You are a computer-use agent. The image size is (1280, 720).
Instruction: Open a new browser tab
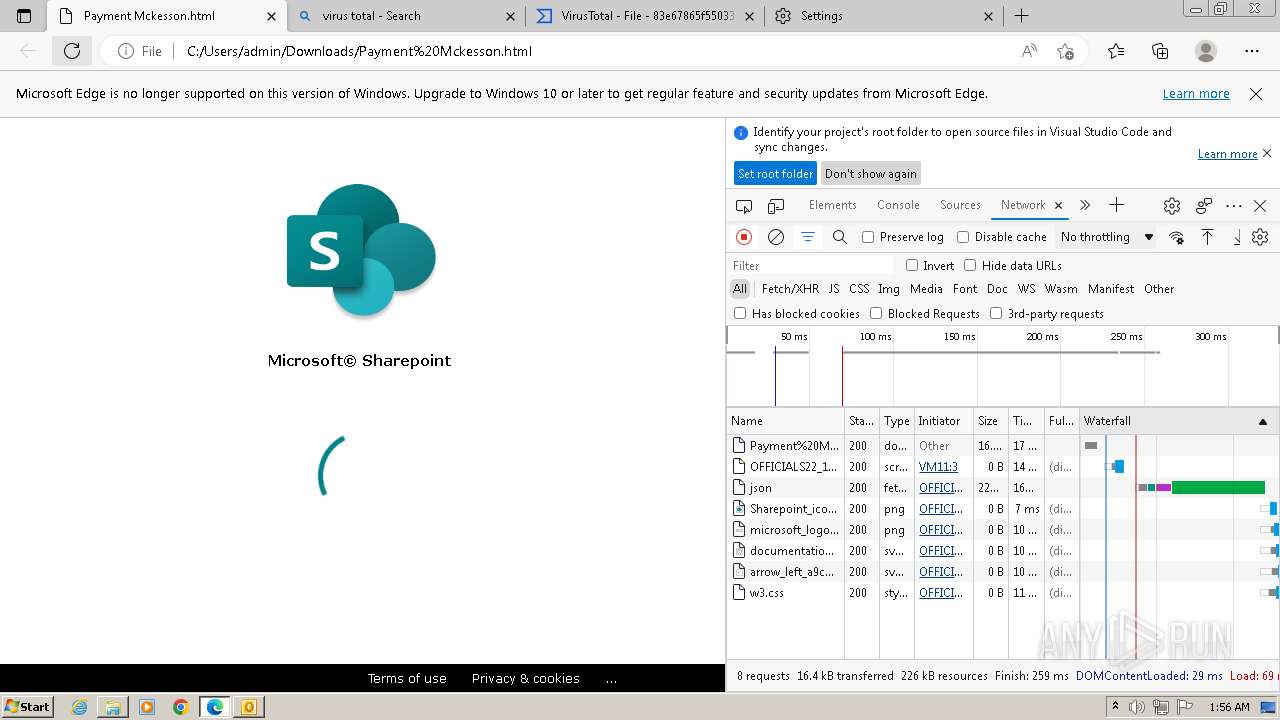(x=1021, y=16)
